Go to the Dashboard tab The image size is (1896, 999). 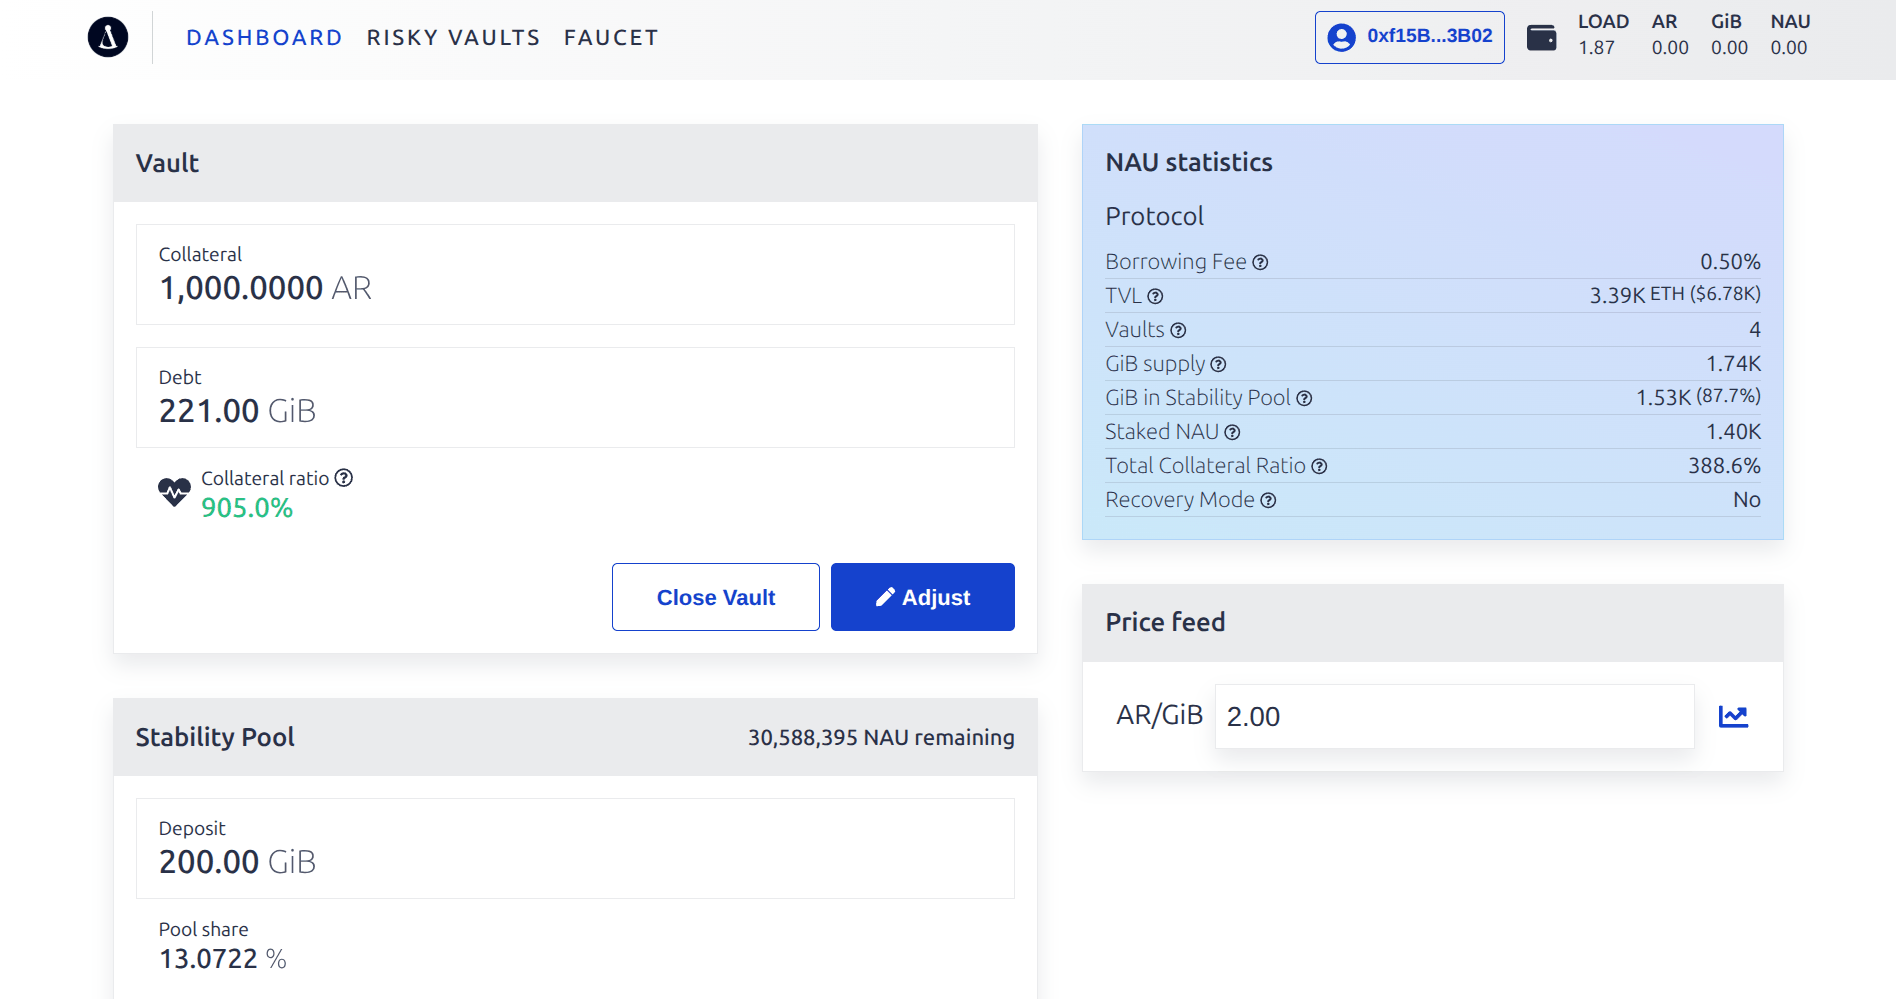264,38
